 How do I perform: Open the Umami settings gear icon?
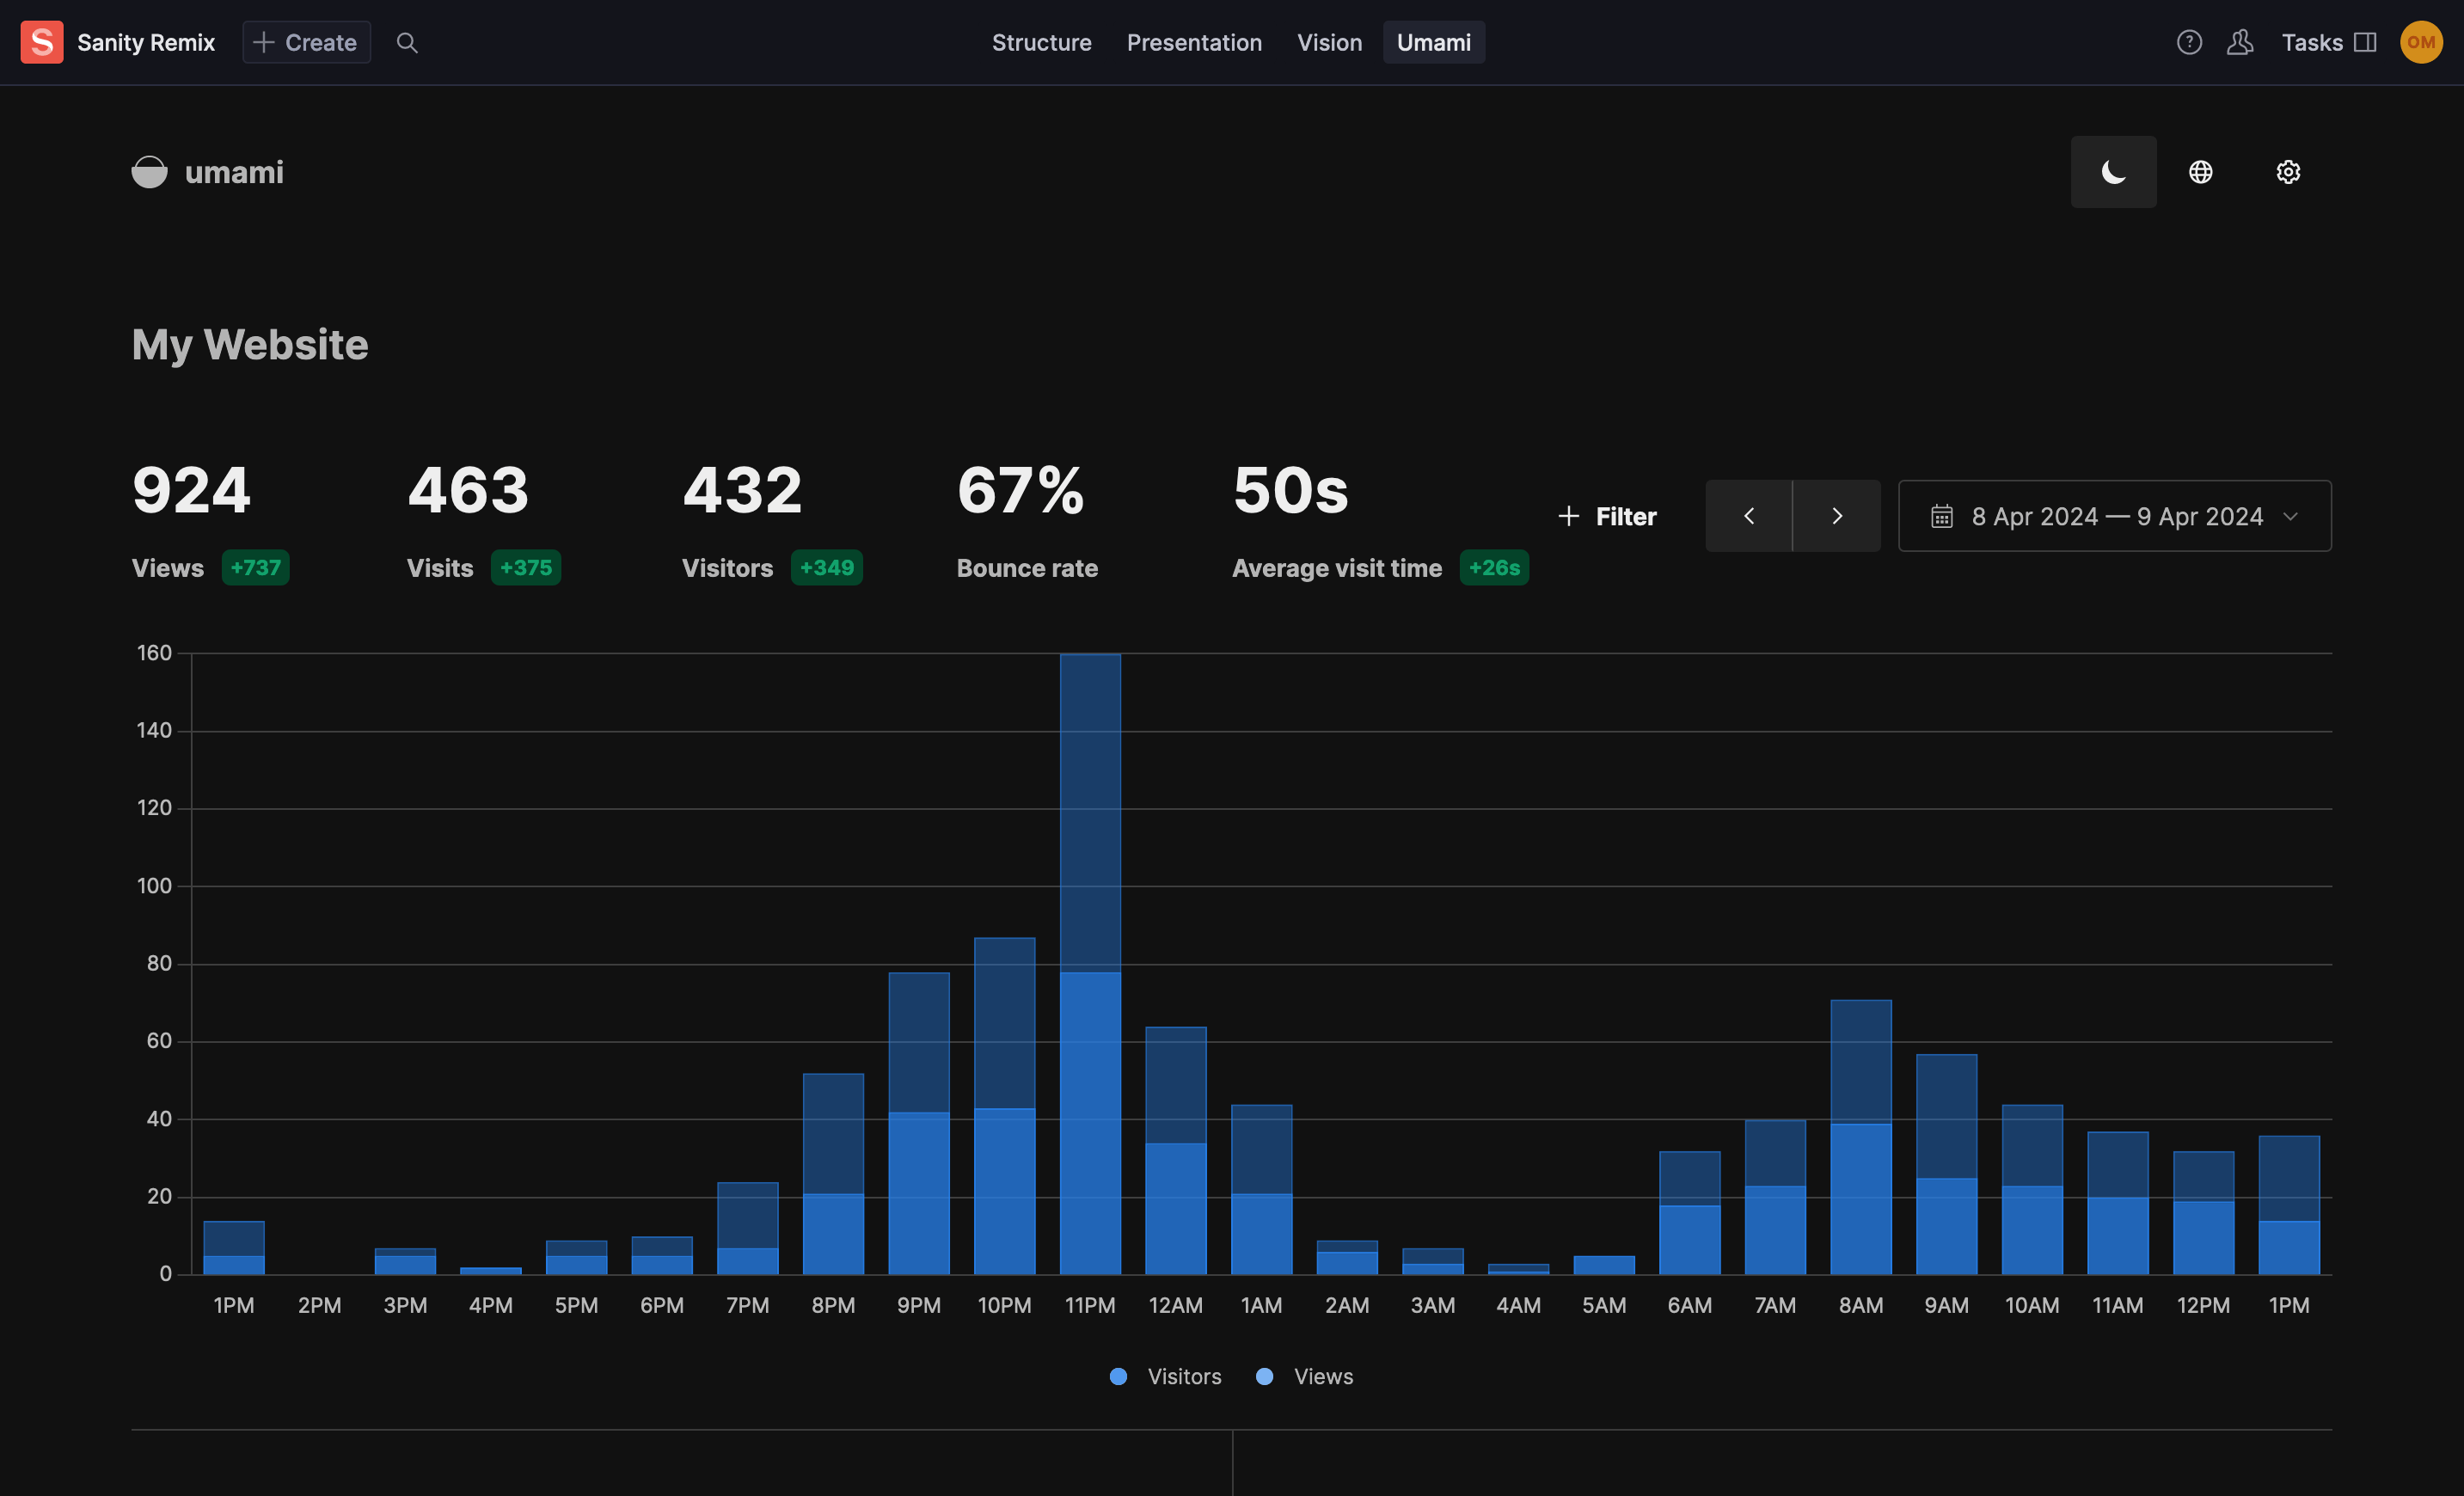2288,171
